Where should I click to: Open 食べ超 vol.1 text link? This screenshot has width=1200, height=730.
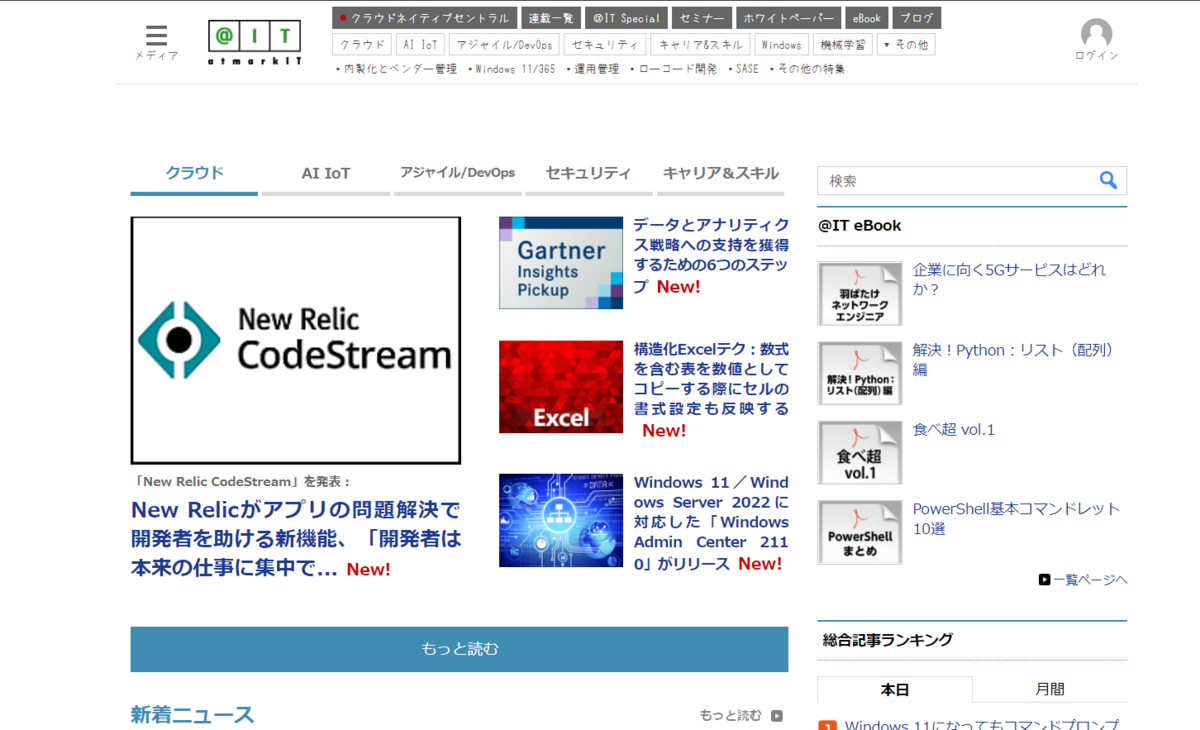(954, 430)
